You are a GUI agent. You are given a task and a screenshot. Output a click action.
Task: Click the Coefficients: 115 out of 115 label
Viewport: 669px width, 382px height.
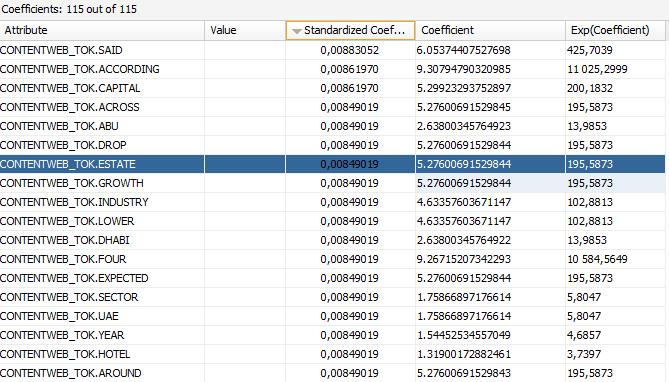click(69, 9)
